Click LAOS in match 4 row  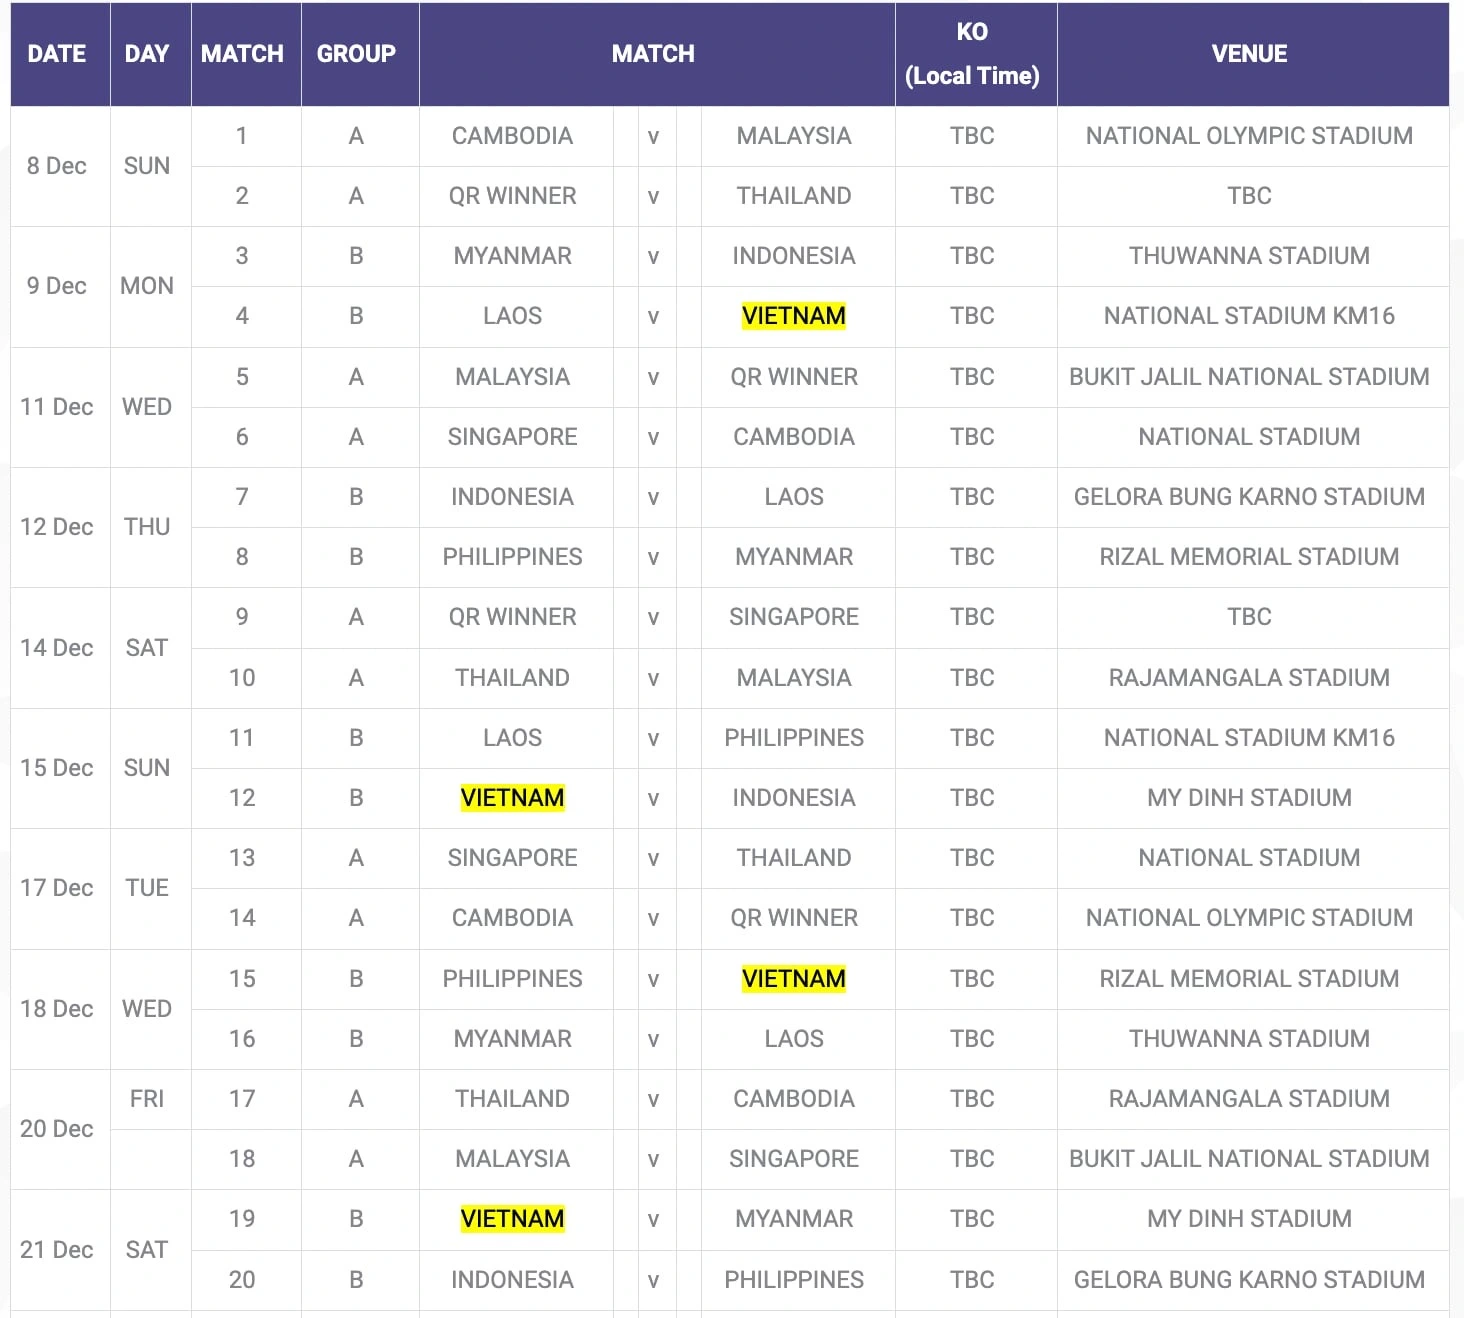tap(513, 316)
